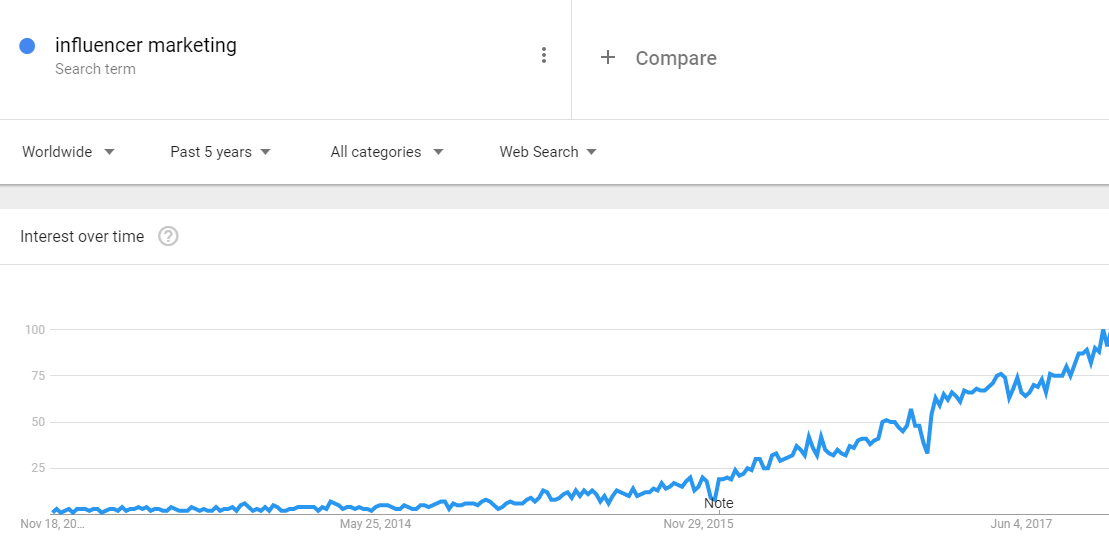
Task: Open the three-dot menu for influencer marketing
Action: tap(543, 55)
